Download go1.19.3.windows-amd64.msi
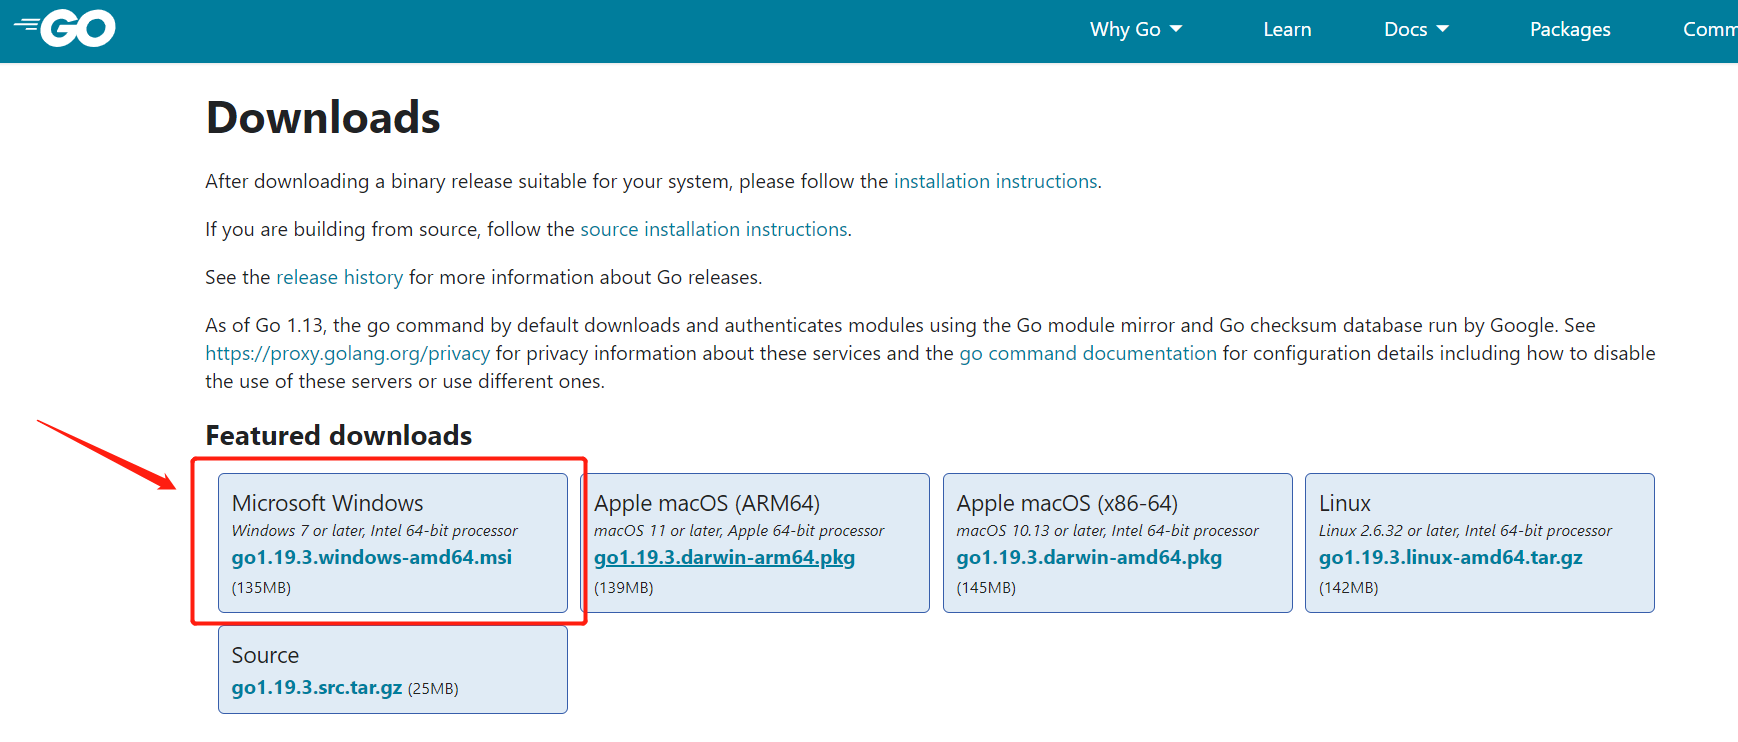Image resolution: width=1738 pixels, height=742 pixels. tap(372, 557)
